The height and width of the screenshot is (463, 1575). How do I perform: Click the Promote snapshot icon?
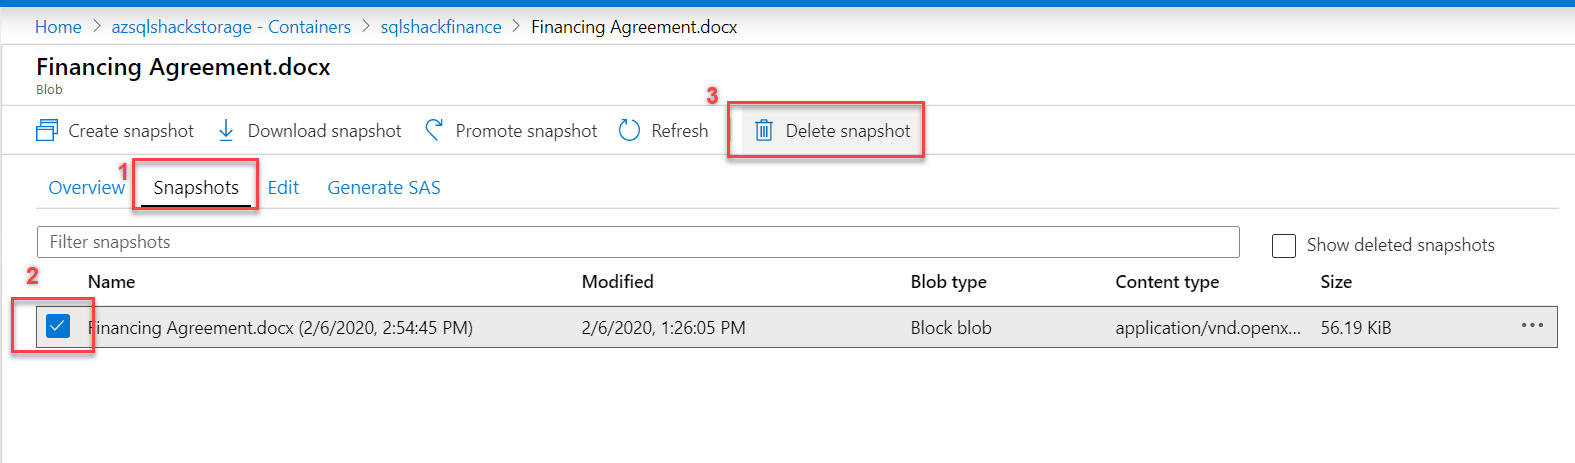click(434, 131)
